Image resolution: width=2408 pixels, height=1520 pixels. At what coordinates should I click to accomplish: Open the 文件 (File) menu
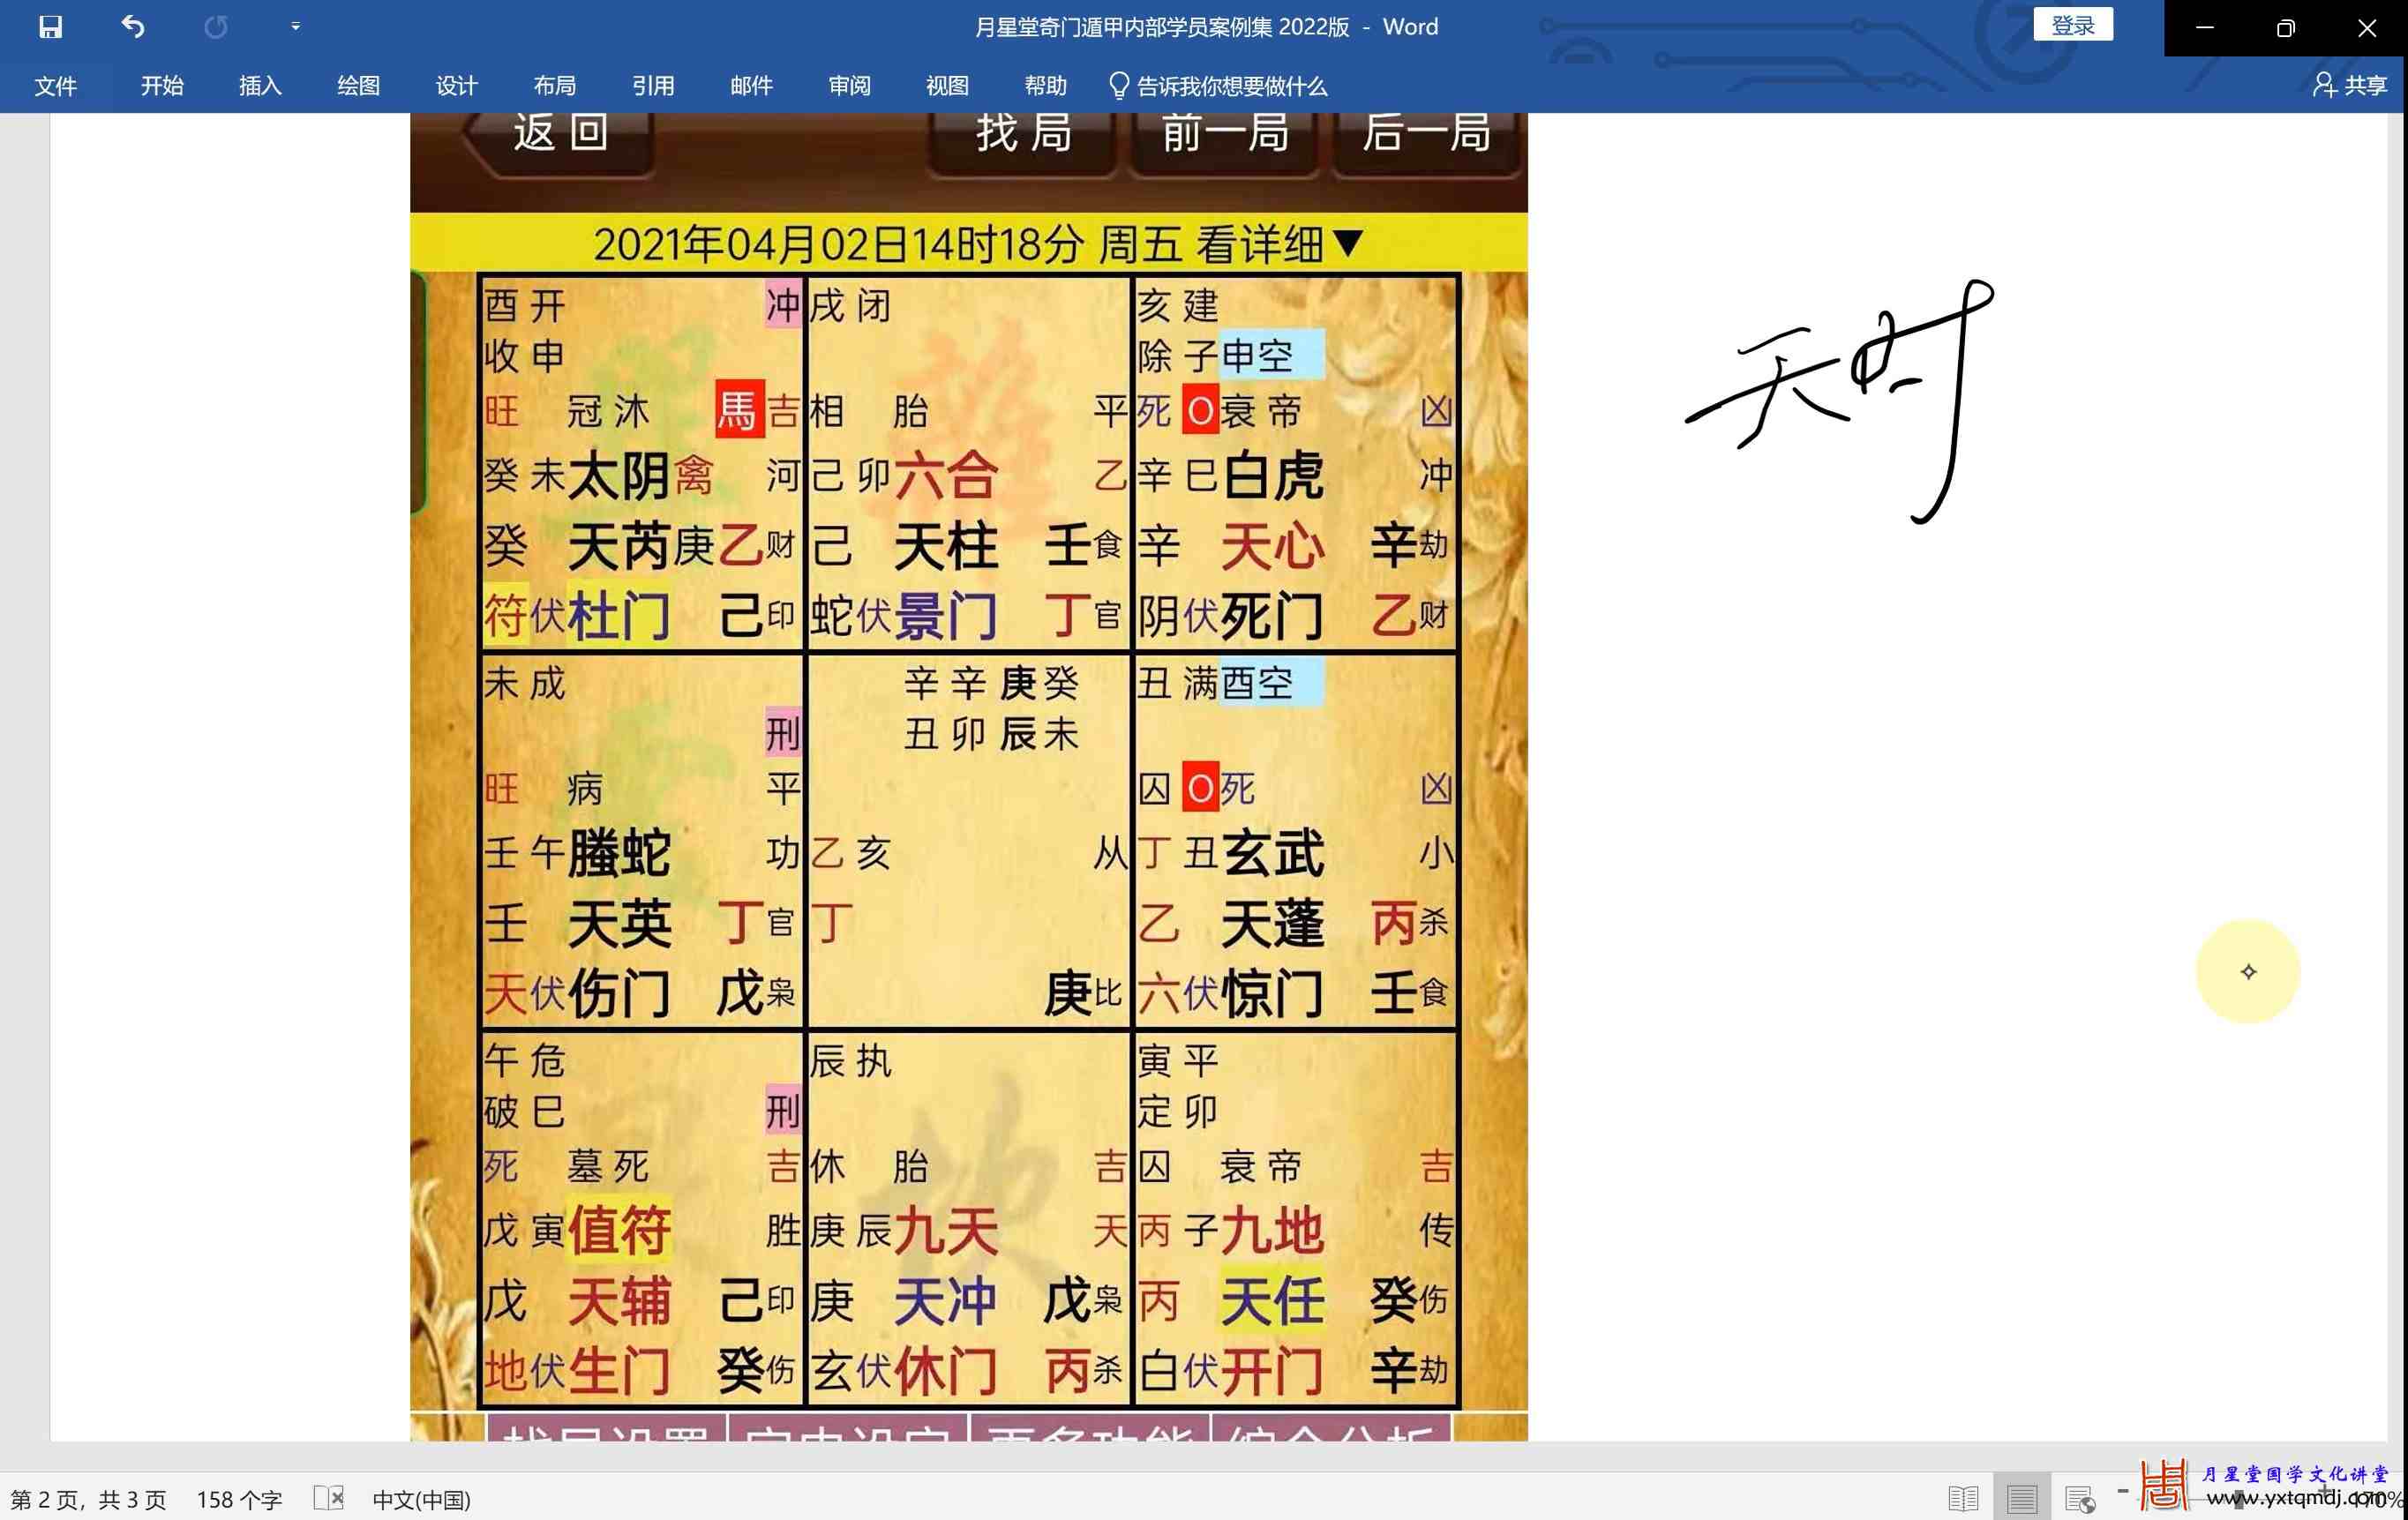(x=55, y=86)
